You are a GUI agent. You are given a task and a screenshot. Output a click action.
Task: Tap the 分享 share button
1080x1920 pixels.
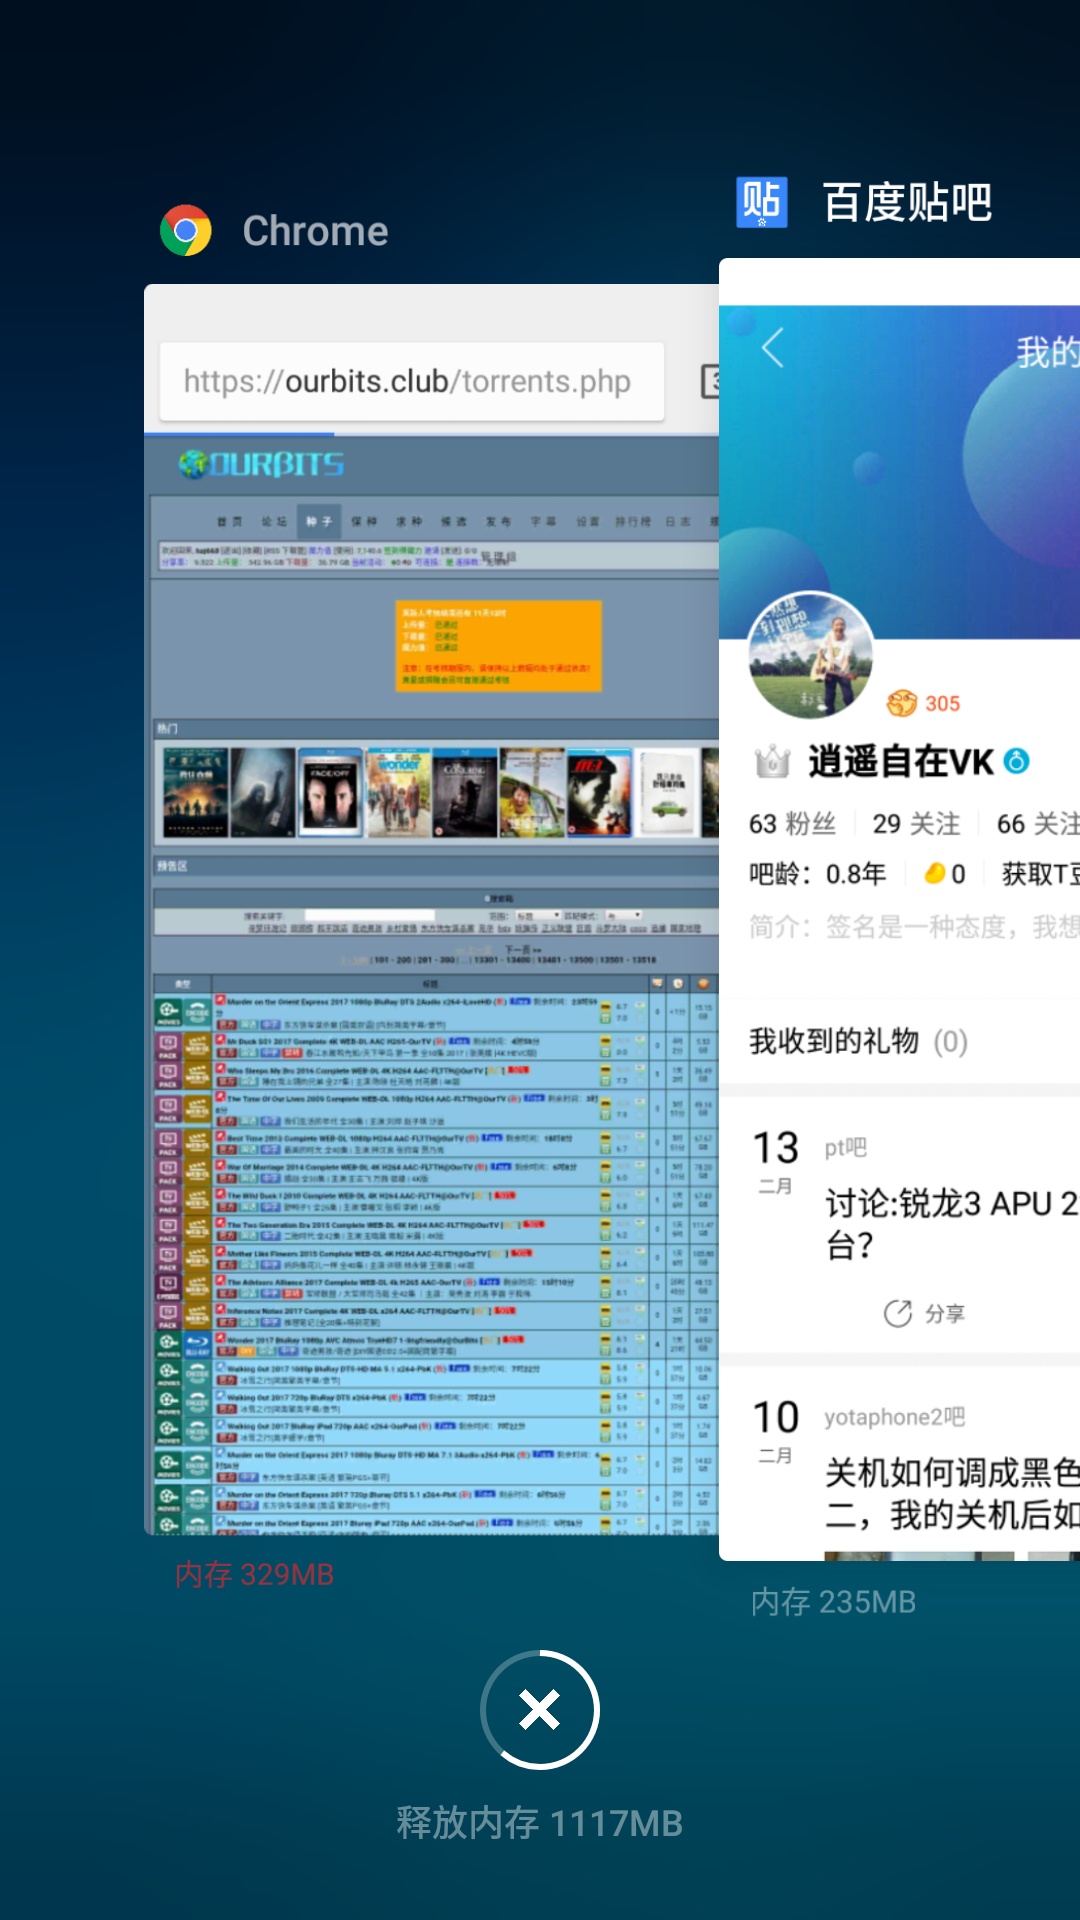tap(924, 1313)
